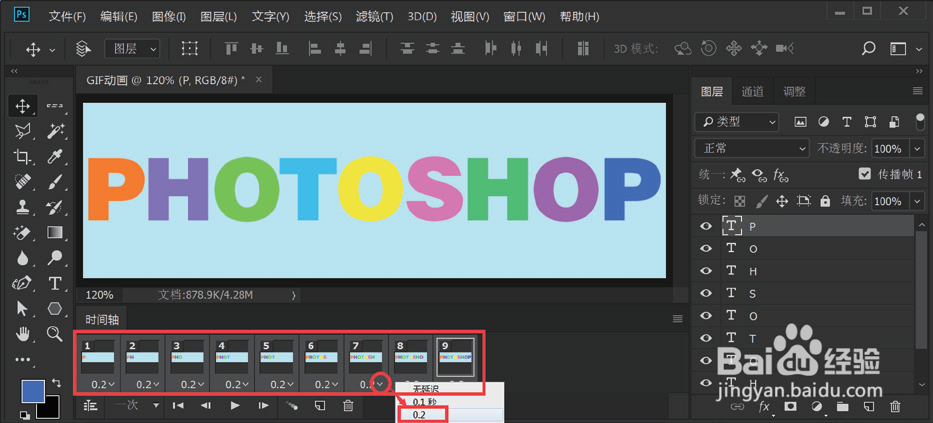The width and height of the screenshot is (933, 423).
Task: Click the search magnifier in options bar
Action: [869, 48]
